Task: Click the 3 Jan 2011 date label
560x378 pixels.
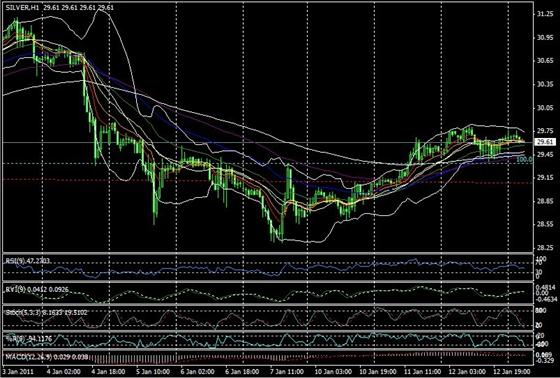Action: coord(19,371)
